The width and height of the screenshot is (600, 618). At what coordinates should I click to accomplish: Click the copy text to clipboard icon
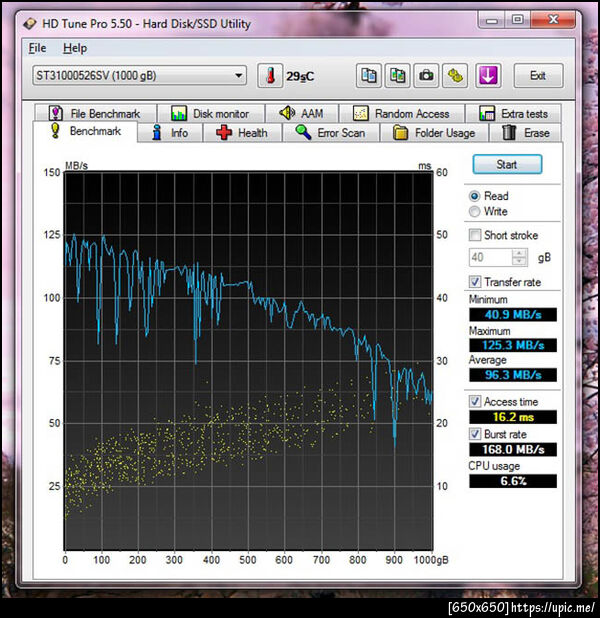pos(369,75)
